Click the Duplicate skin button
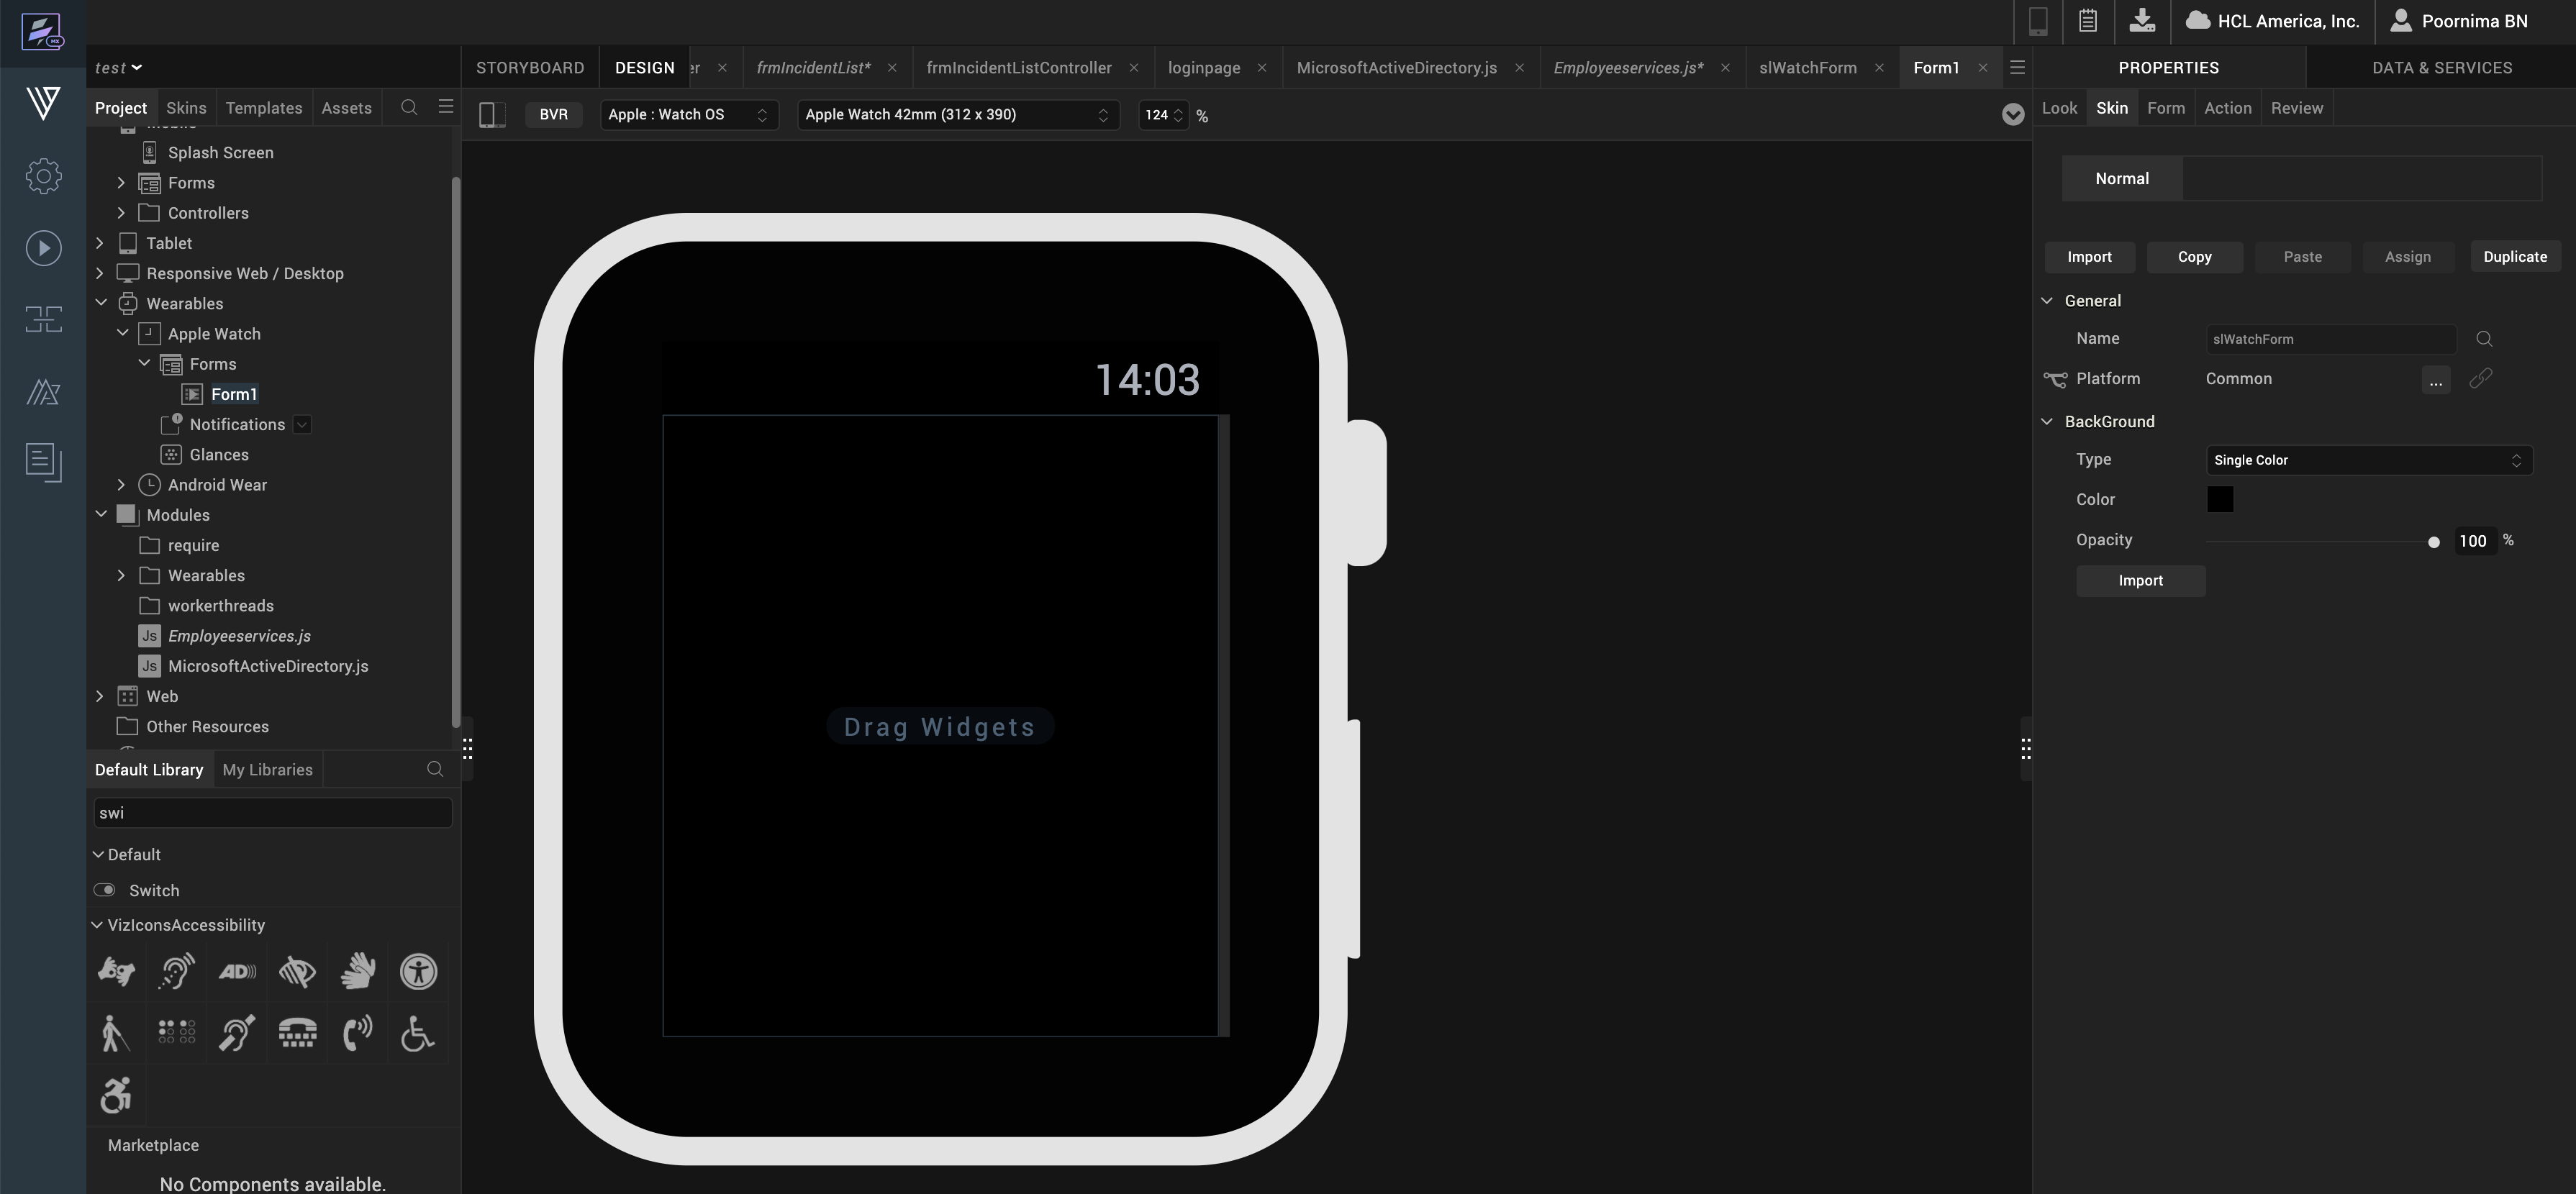The width and height of the screenshot is (2576, 1194). (2514, 257)
